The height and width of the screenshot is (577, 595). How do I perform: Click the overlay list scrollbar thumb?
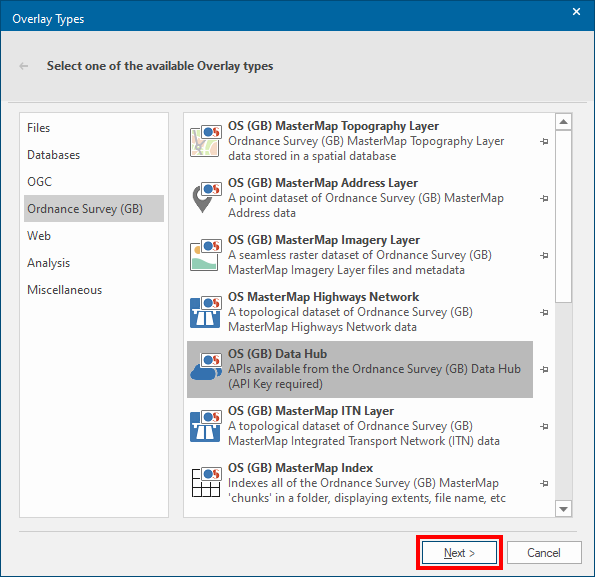[x=564, y=216]
